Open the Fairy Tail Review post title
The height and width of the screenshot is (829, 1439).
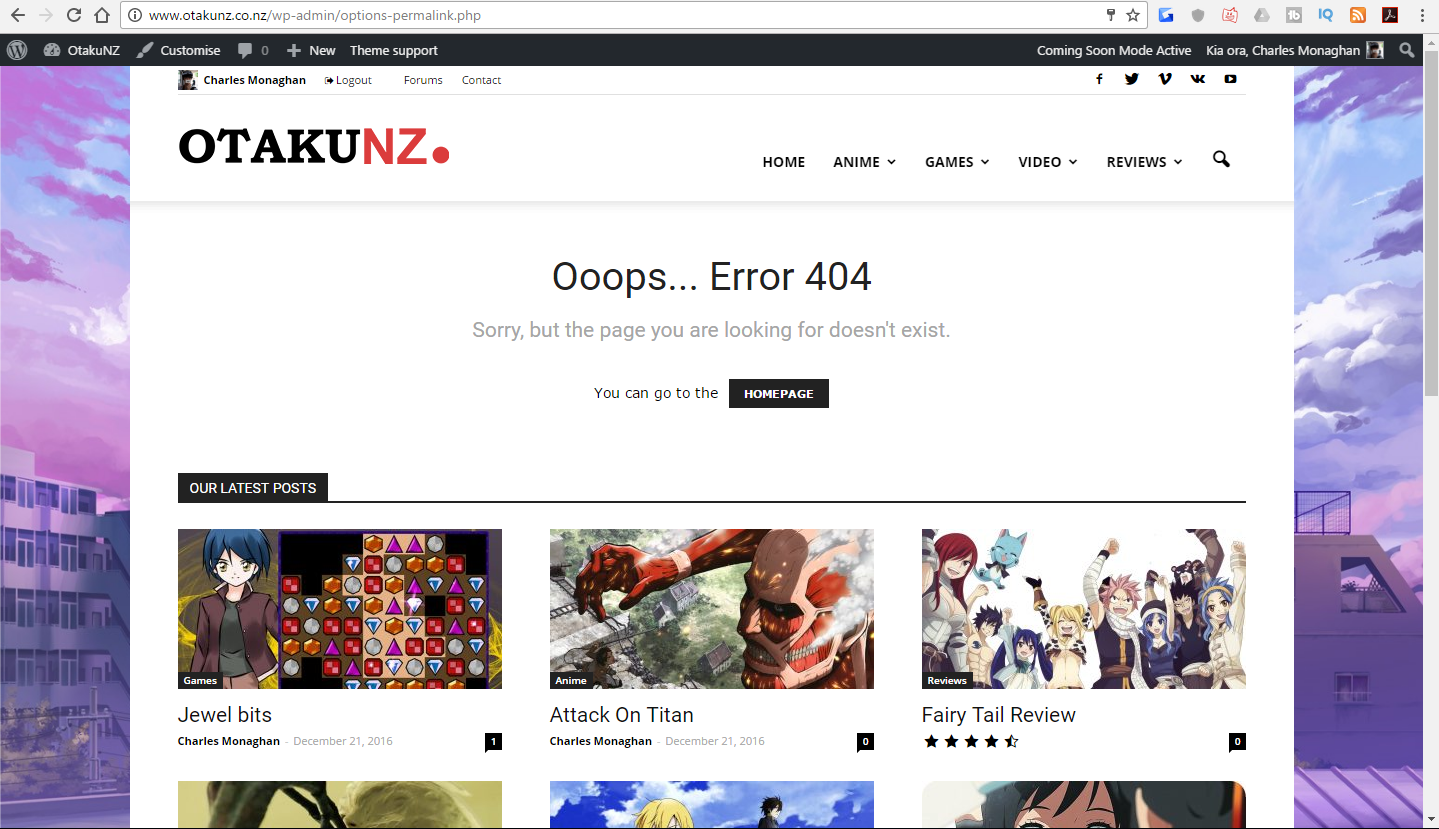click(x=999, y=715)
